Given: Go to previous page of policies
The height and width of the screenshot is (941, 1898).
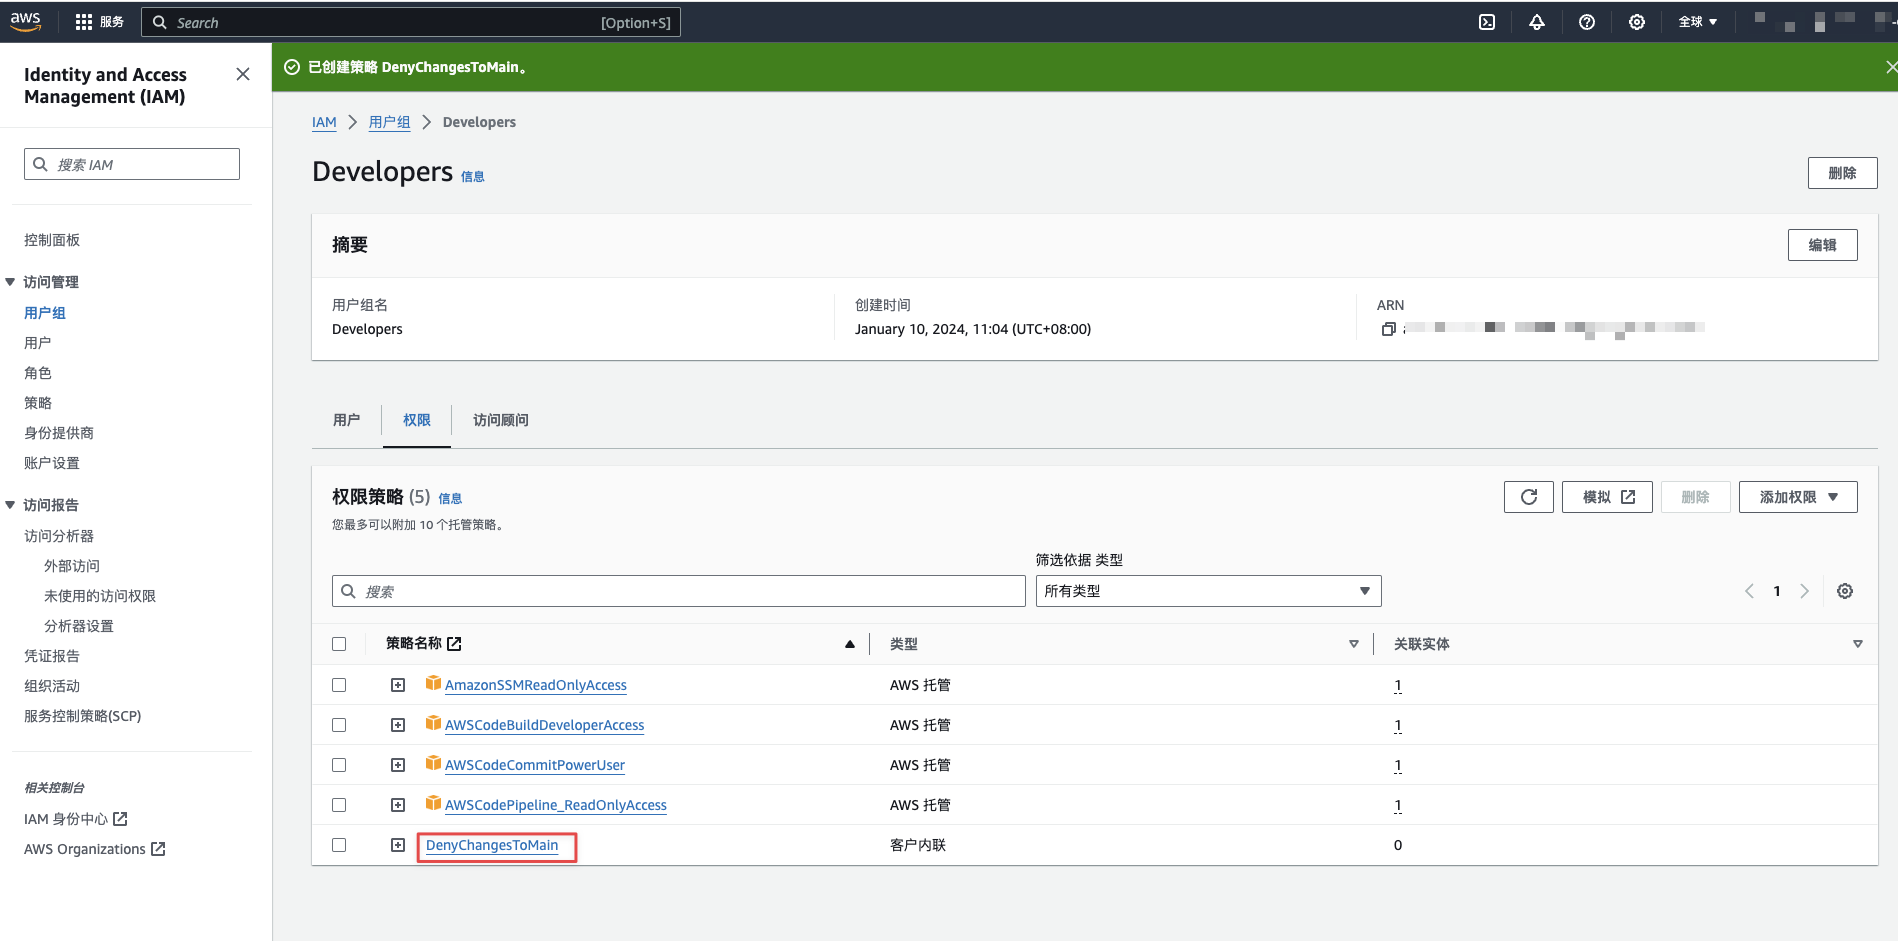Looking at the screenshot, I should pos(1749,591).
